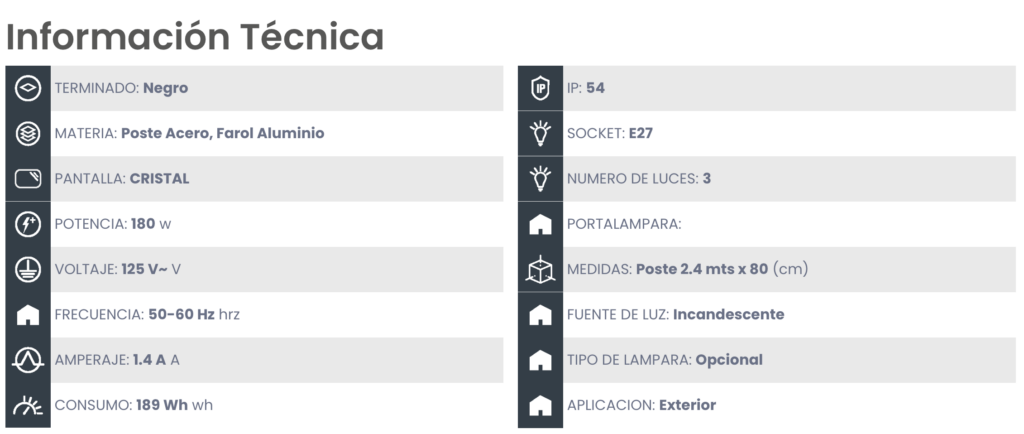This screenshot has width=1024, height=434.
Task: Click the SOCKET E27 value text
Action: point(641,133)
